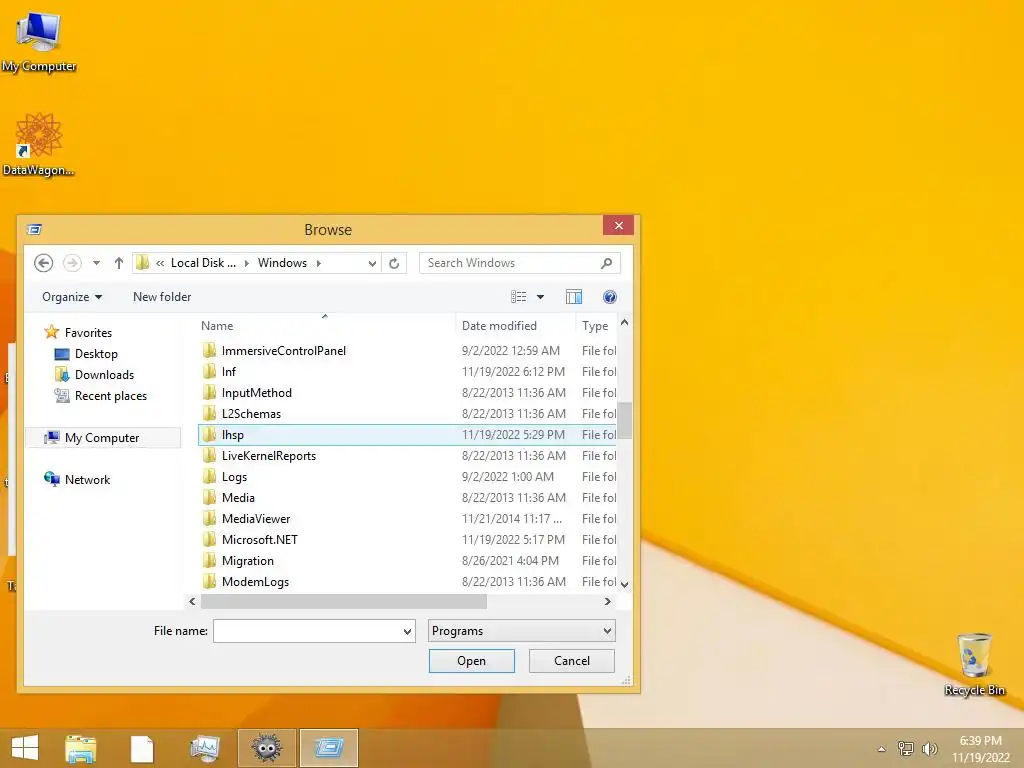
Task: Click the Windows Start button
Action: tap(25, 748)
